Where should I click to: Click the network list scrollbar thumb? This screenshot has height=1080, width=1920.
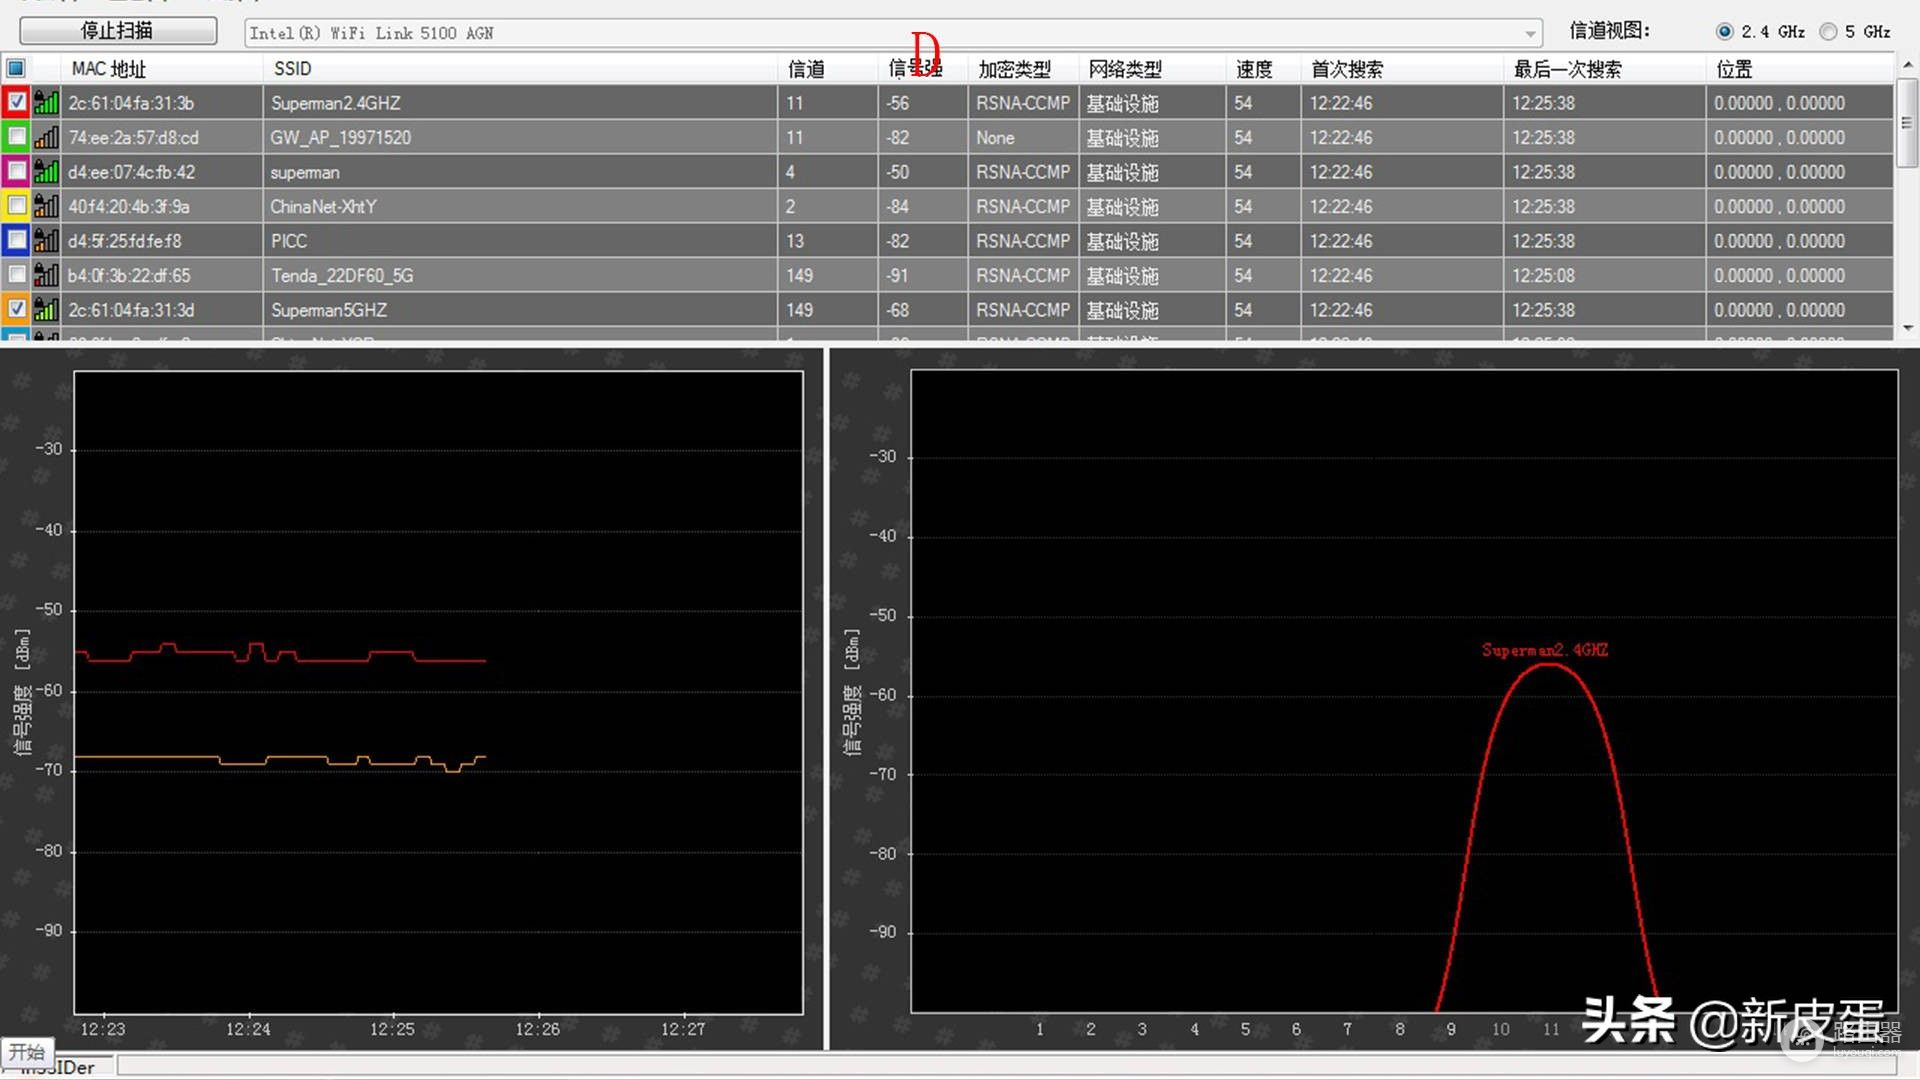click(1907, 123)
